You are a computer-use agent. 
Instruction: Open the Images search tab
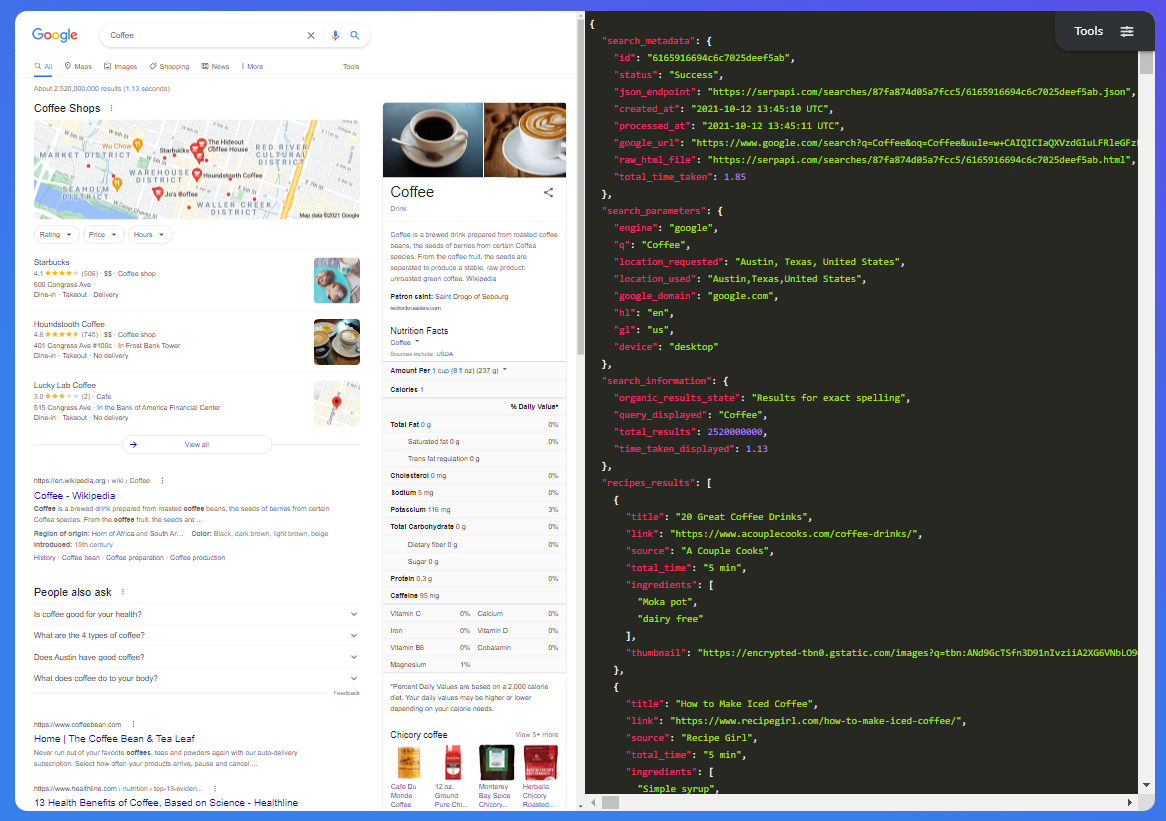120,66
